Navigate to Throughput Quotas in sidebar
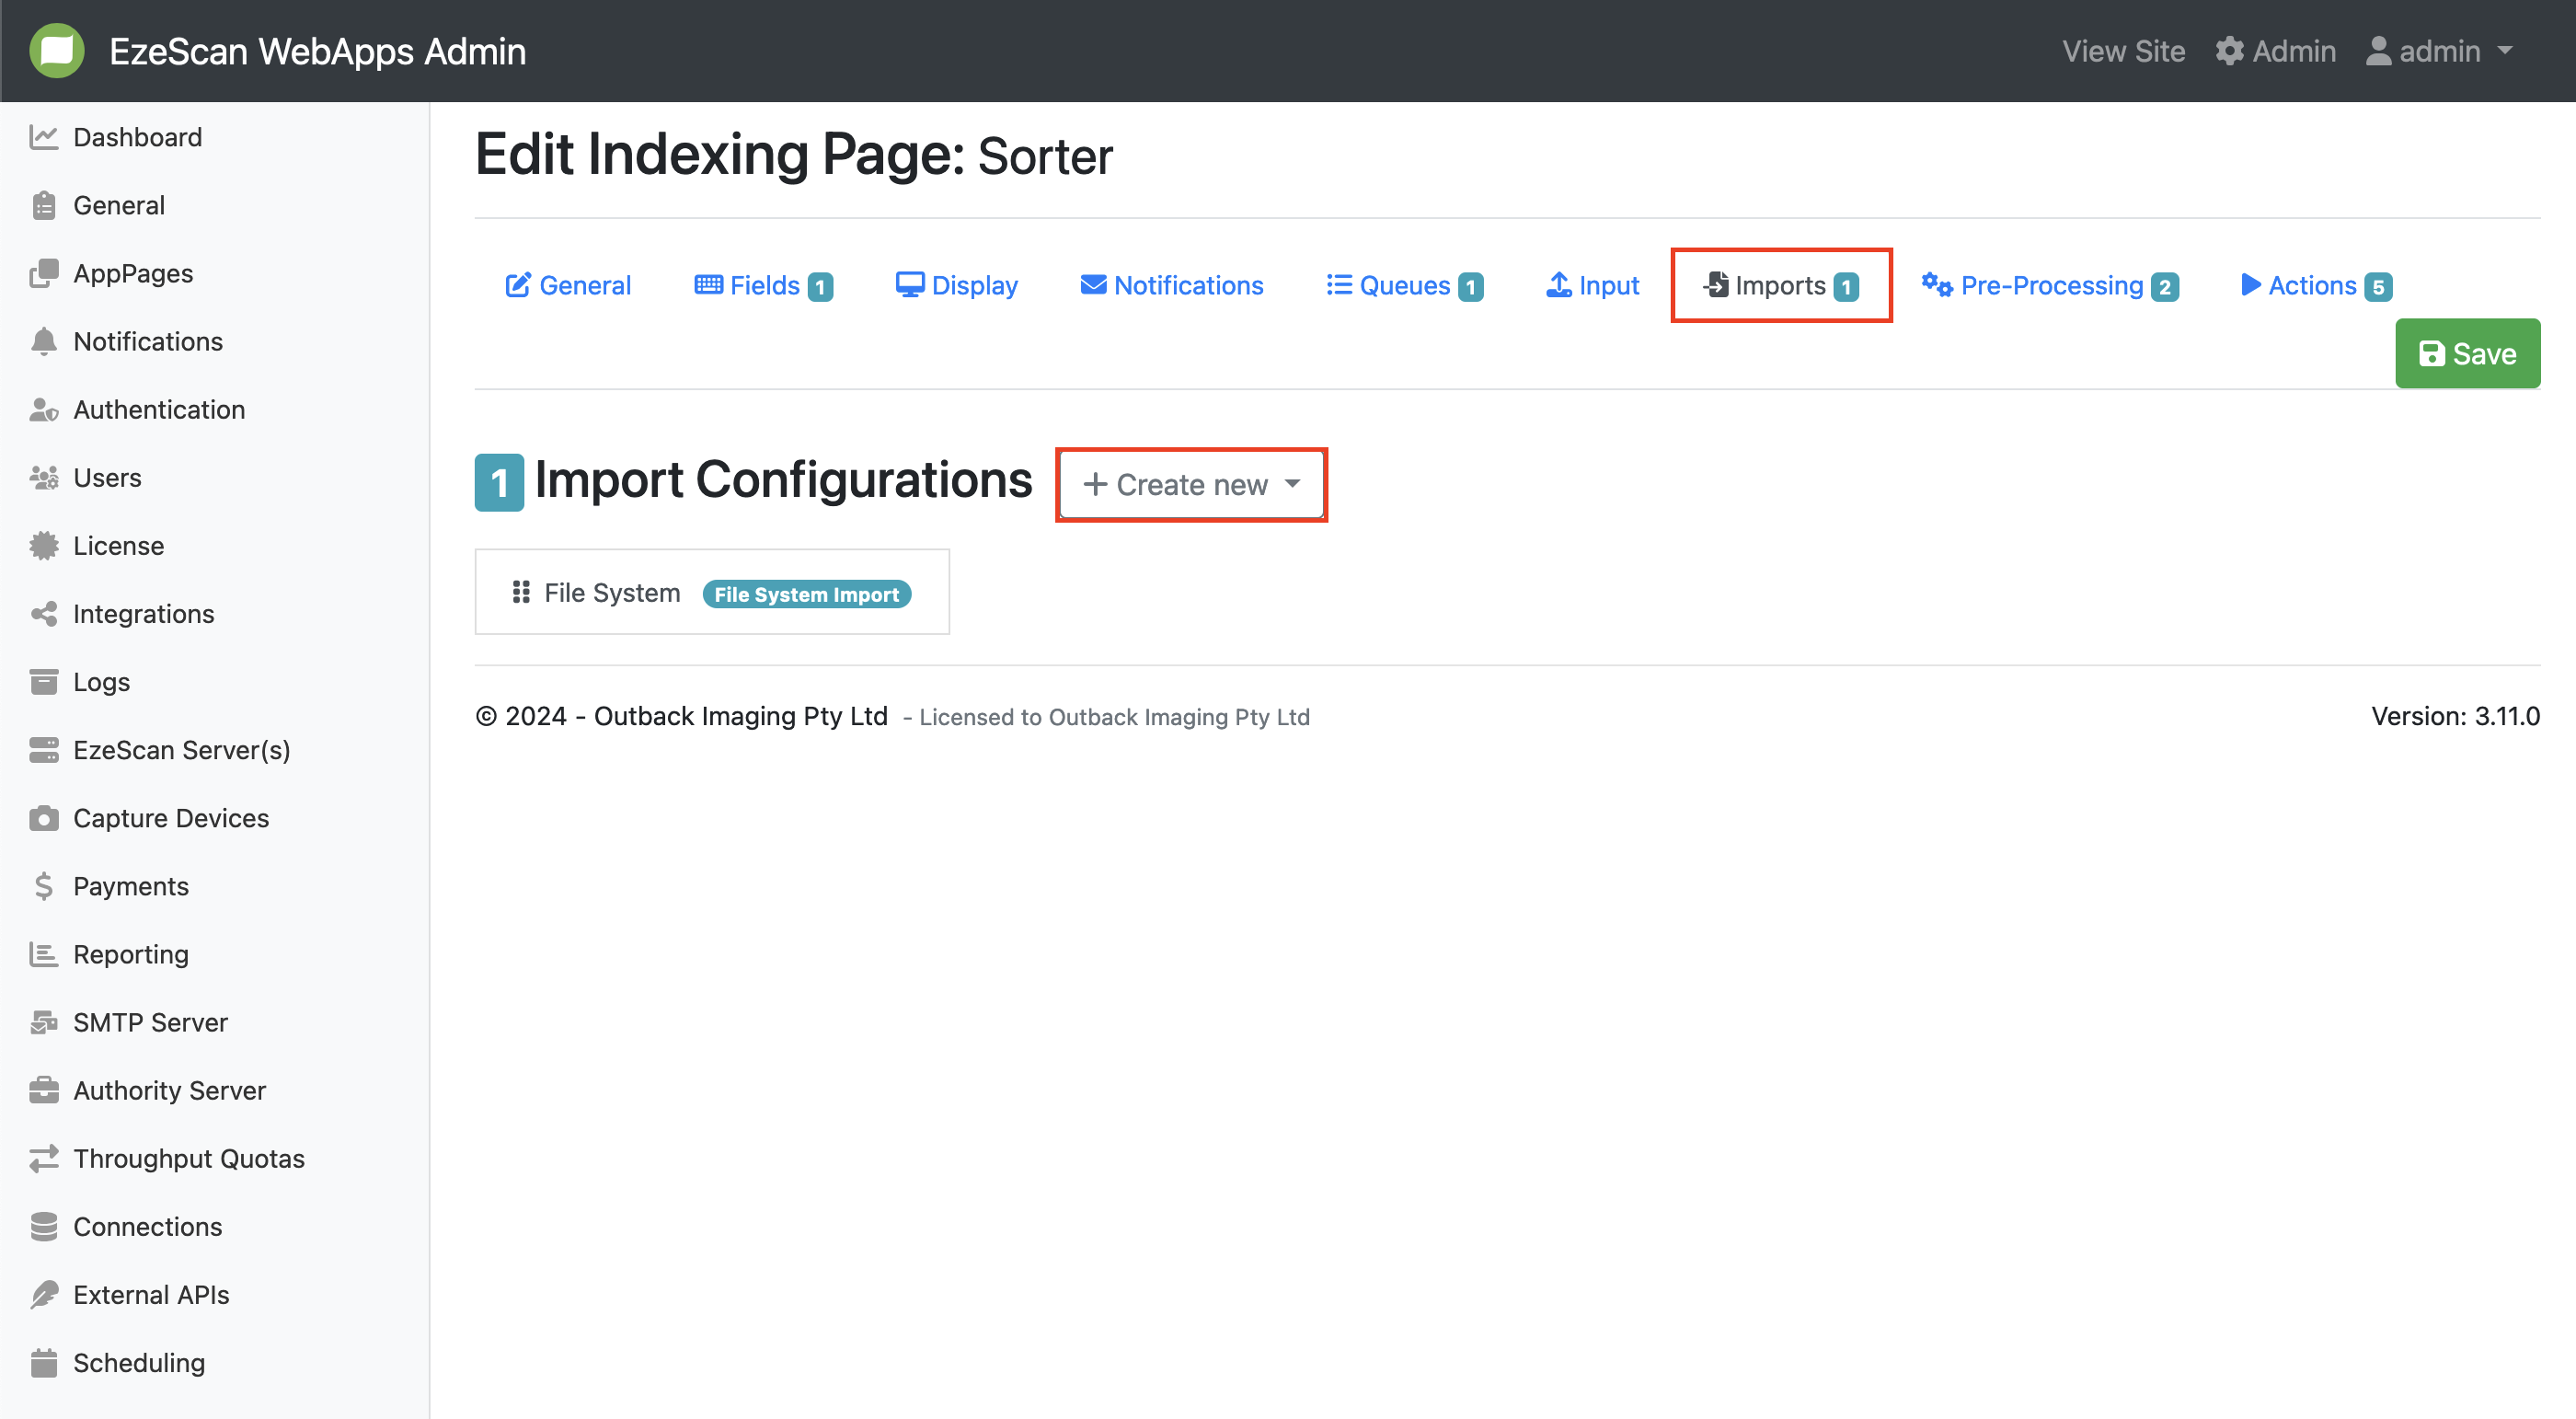The image size is (2576, 1419). 188,1158
